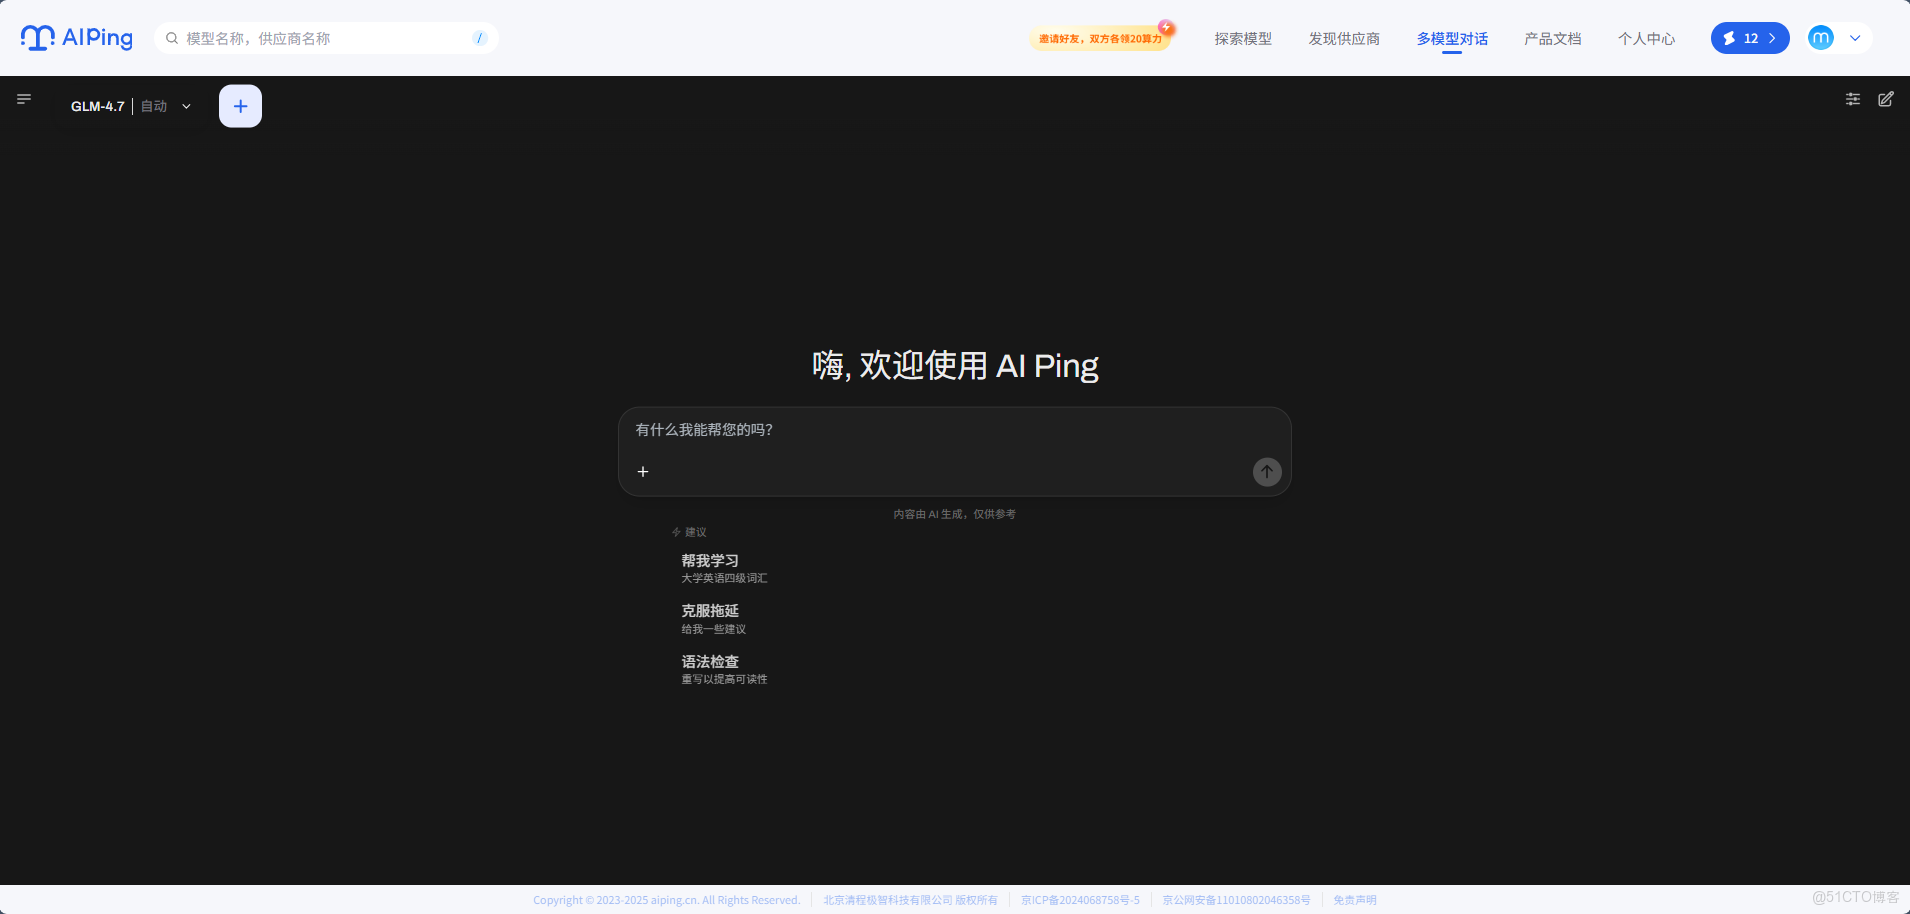Open the 发现供应商 menu
This screenshot has width=1910, height=914.
click(1344, 39)
